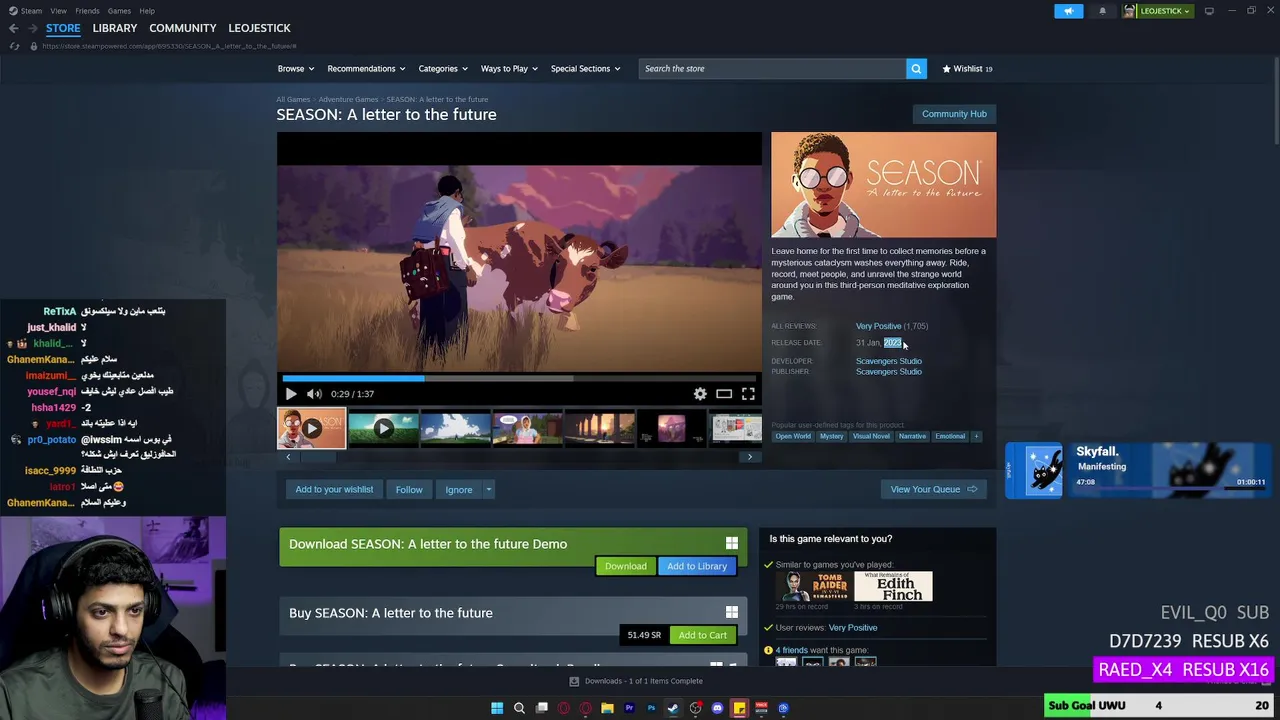This screenshot has height=720, width=1280.
Task: Expand the Special Sections menu
Action: (585, 69)
